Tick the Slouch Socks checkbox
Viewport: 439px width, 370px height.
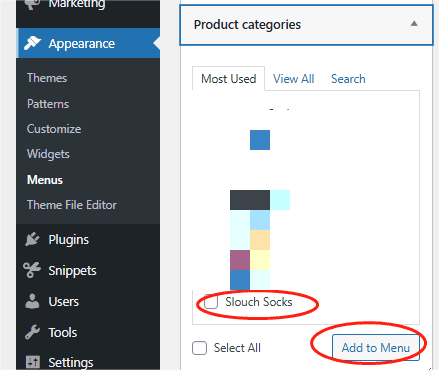211,302
